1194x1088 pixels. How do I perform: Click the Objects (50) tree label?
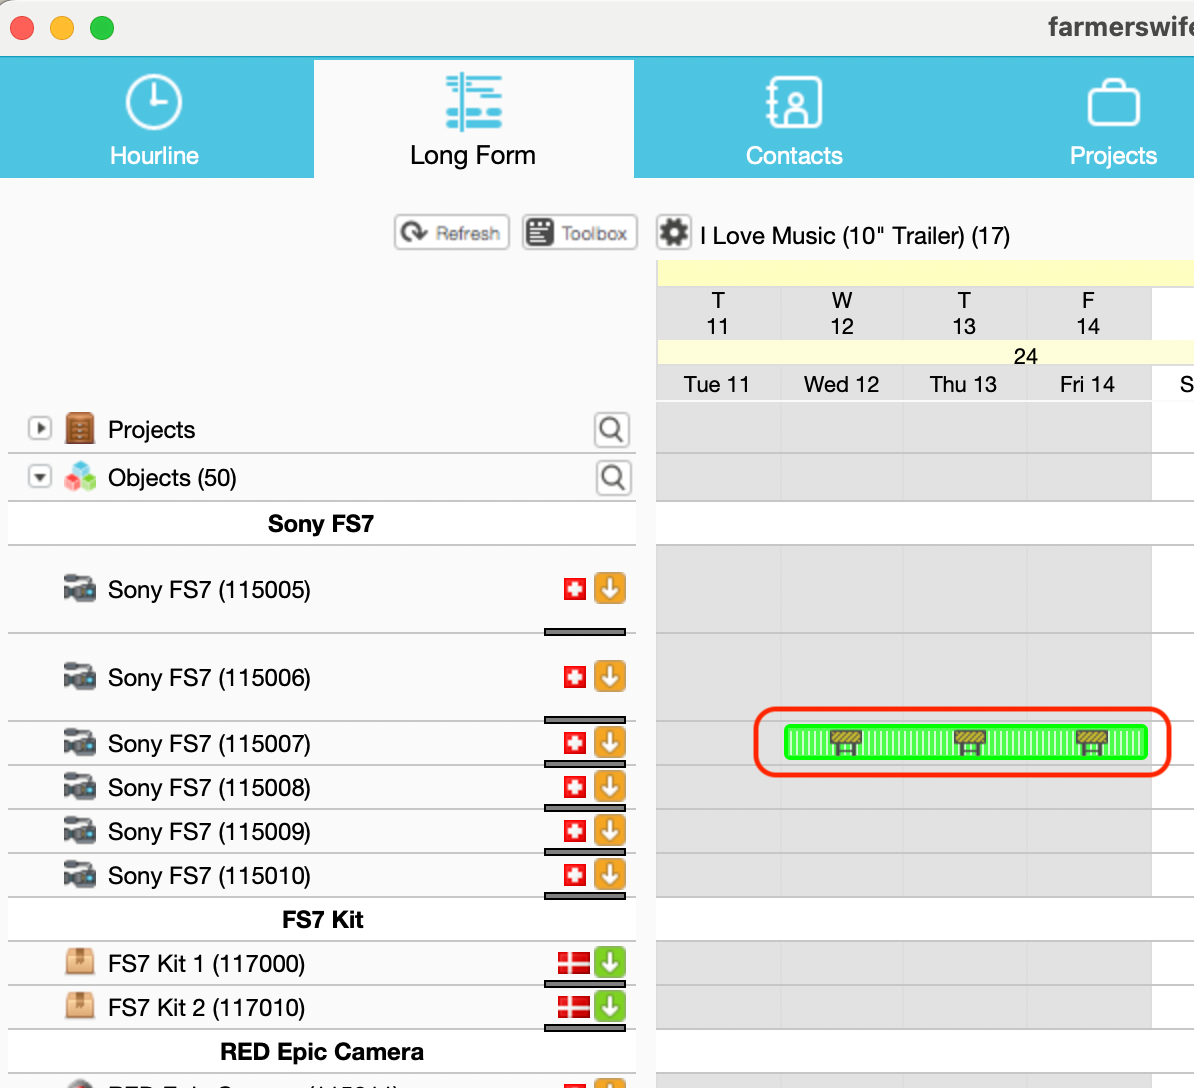coord(172,477)
